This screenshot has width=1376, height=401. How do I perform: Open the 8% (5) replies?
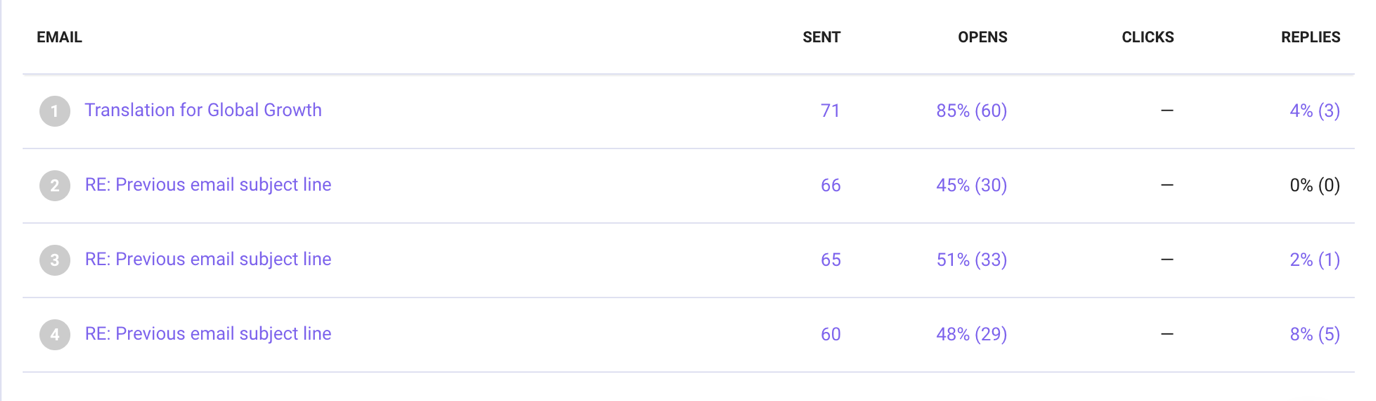point(1314,334)
